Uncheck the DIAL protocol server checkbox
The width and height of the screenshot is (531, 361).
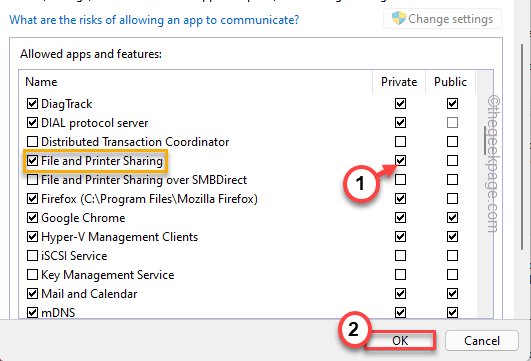pos(32,123)
